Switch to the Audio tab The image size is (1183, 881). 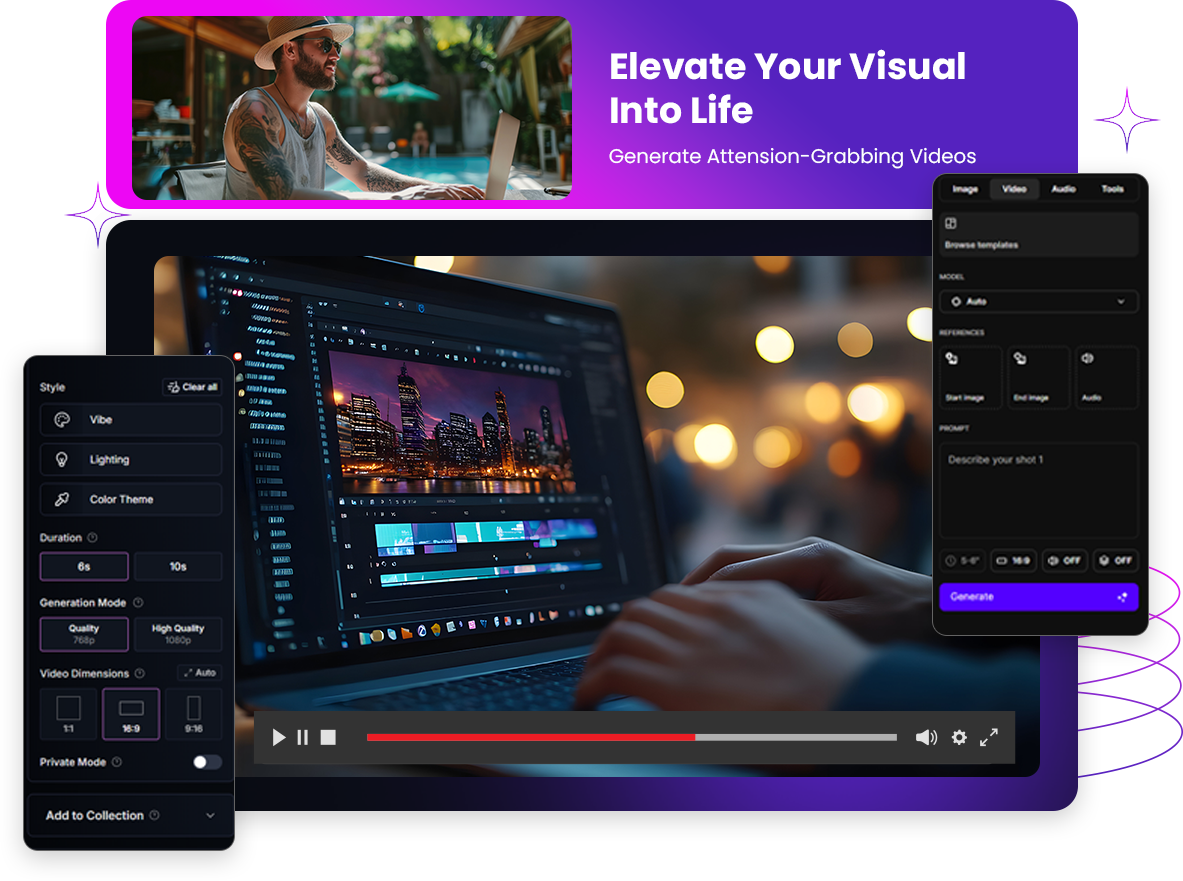(1063, 189)
